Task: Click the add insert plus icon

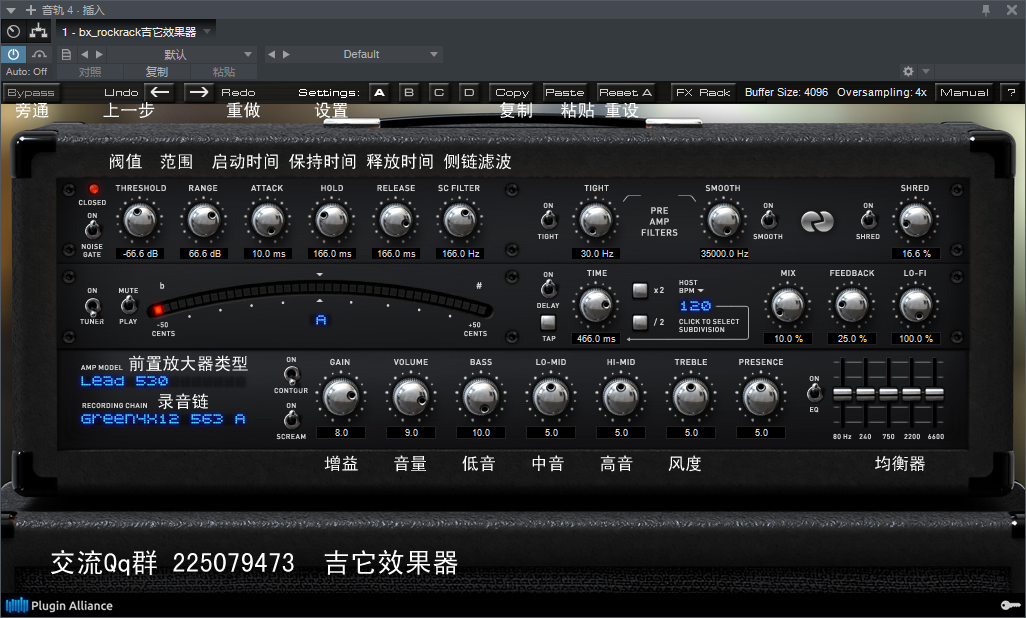Action: coord(31,10)
